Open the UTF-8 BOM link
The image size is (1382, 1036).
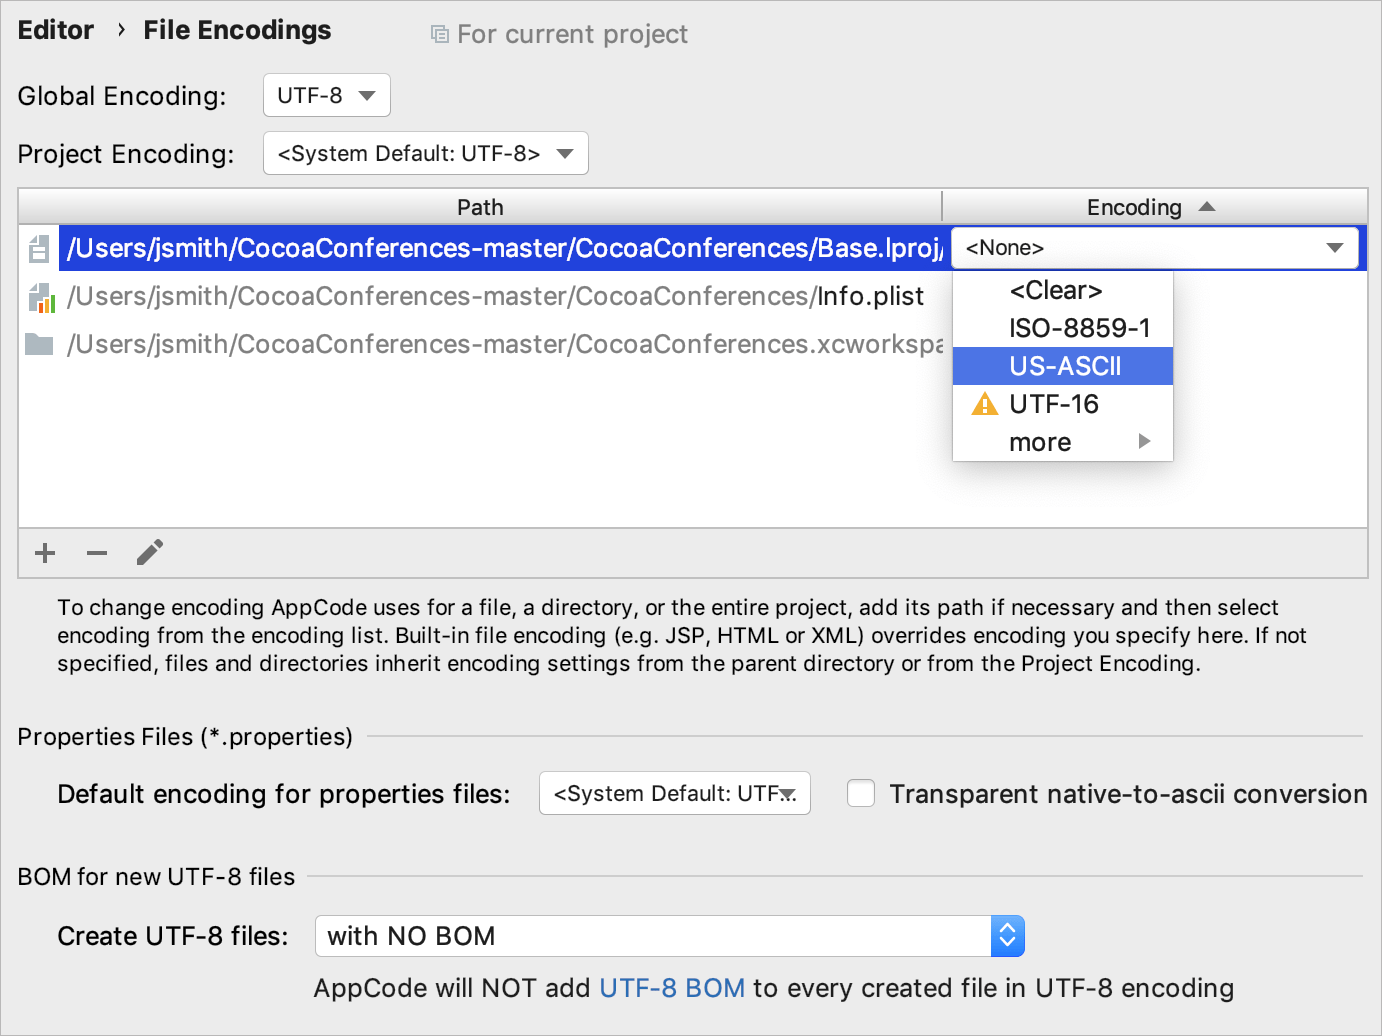pos(671,988)
